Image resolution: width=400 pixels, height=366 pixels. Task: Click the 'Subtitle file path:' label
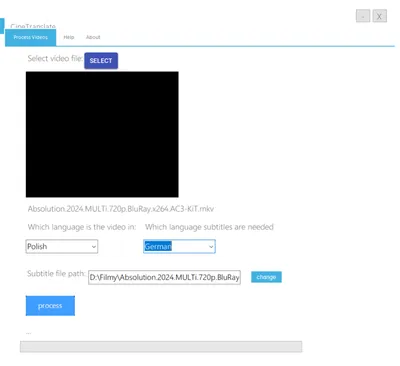click(x=56, y=274)
